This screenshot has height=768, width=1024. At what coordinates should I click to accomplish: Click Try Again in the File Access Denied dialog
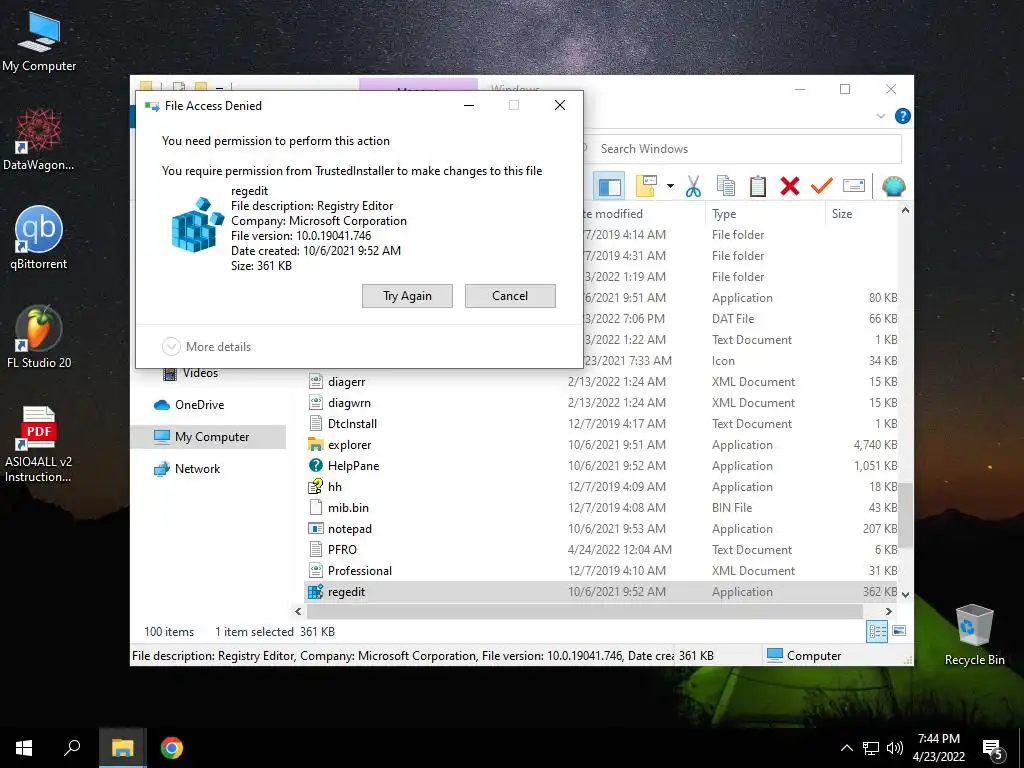point(407,296)
